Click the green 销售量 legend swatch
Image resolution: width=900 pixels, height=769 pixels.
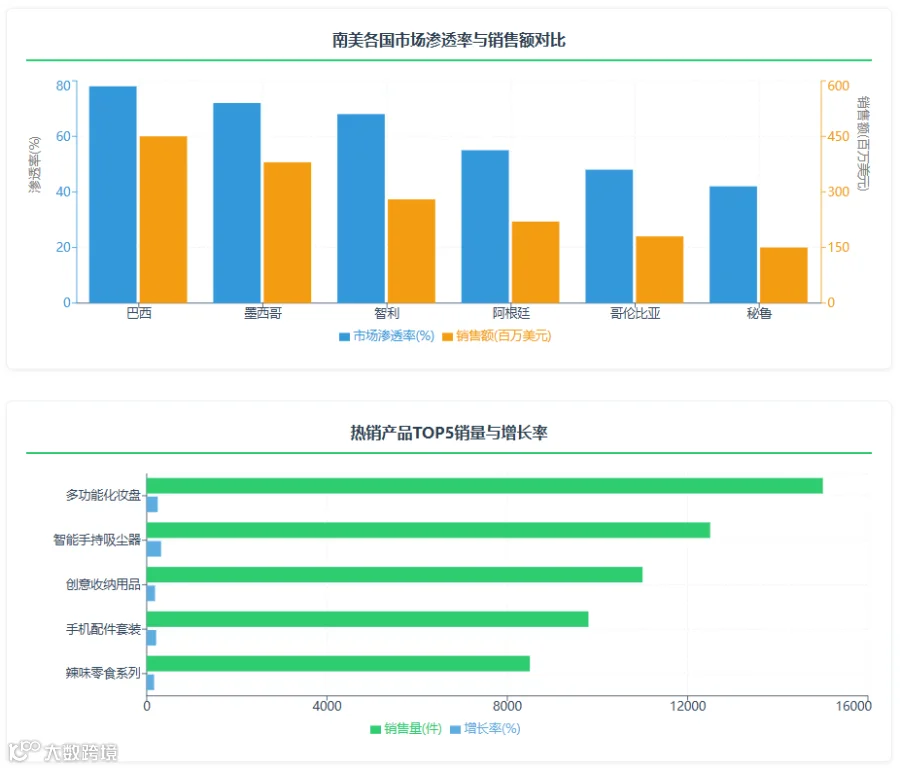tap(375, 730)
